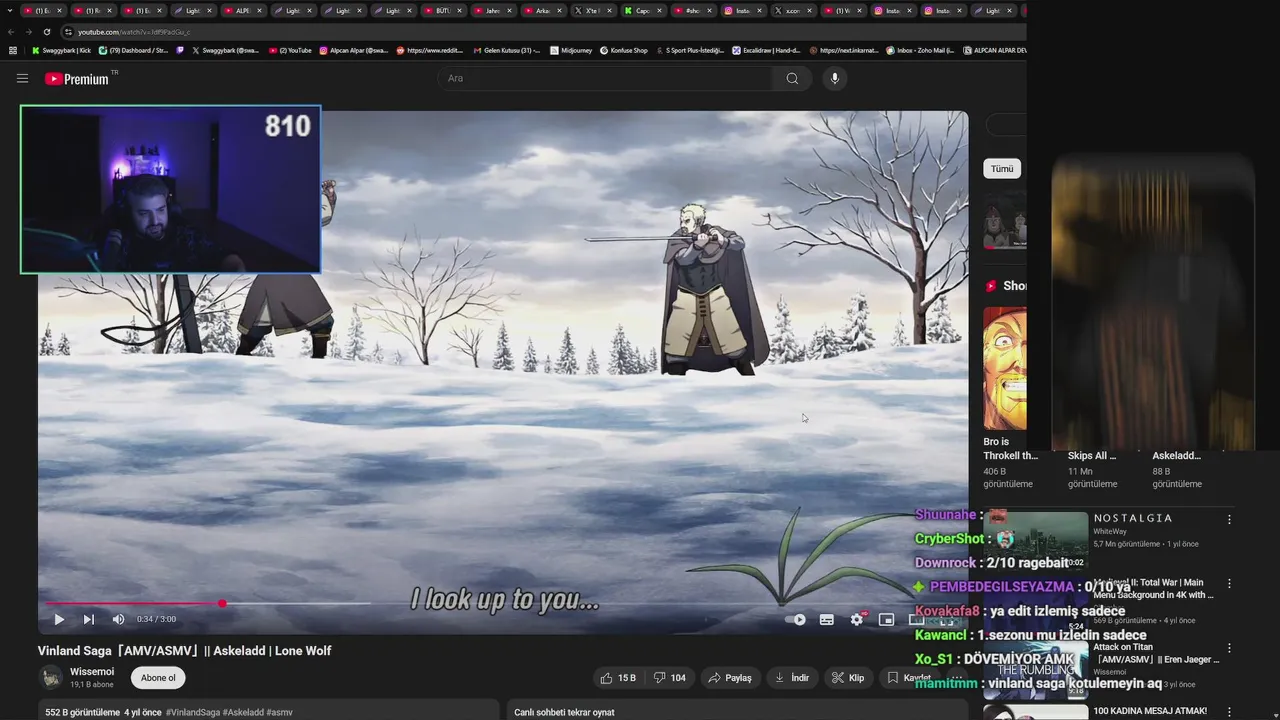Open more options for Total War menu video
Screen dimensions: 1280x720
(1229, 584)
